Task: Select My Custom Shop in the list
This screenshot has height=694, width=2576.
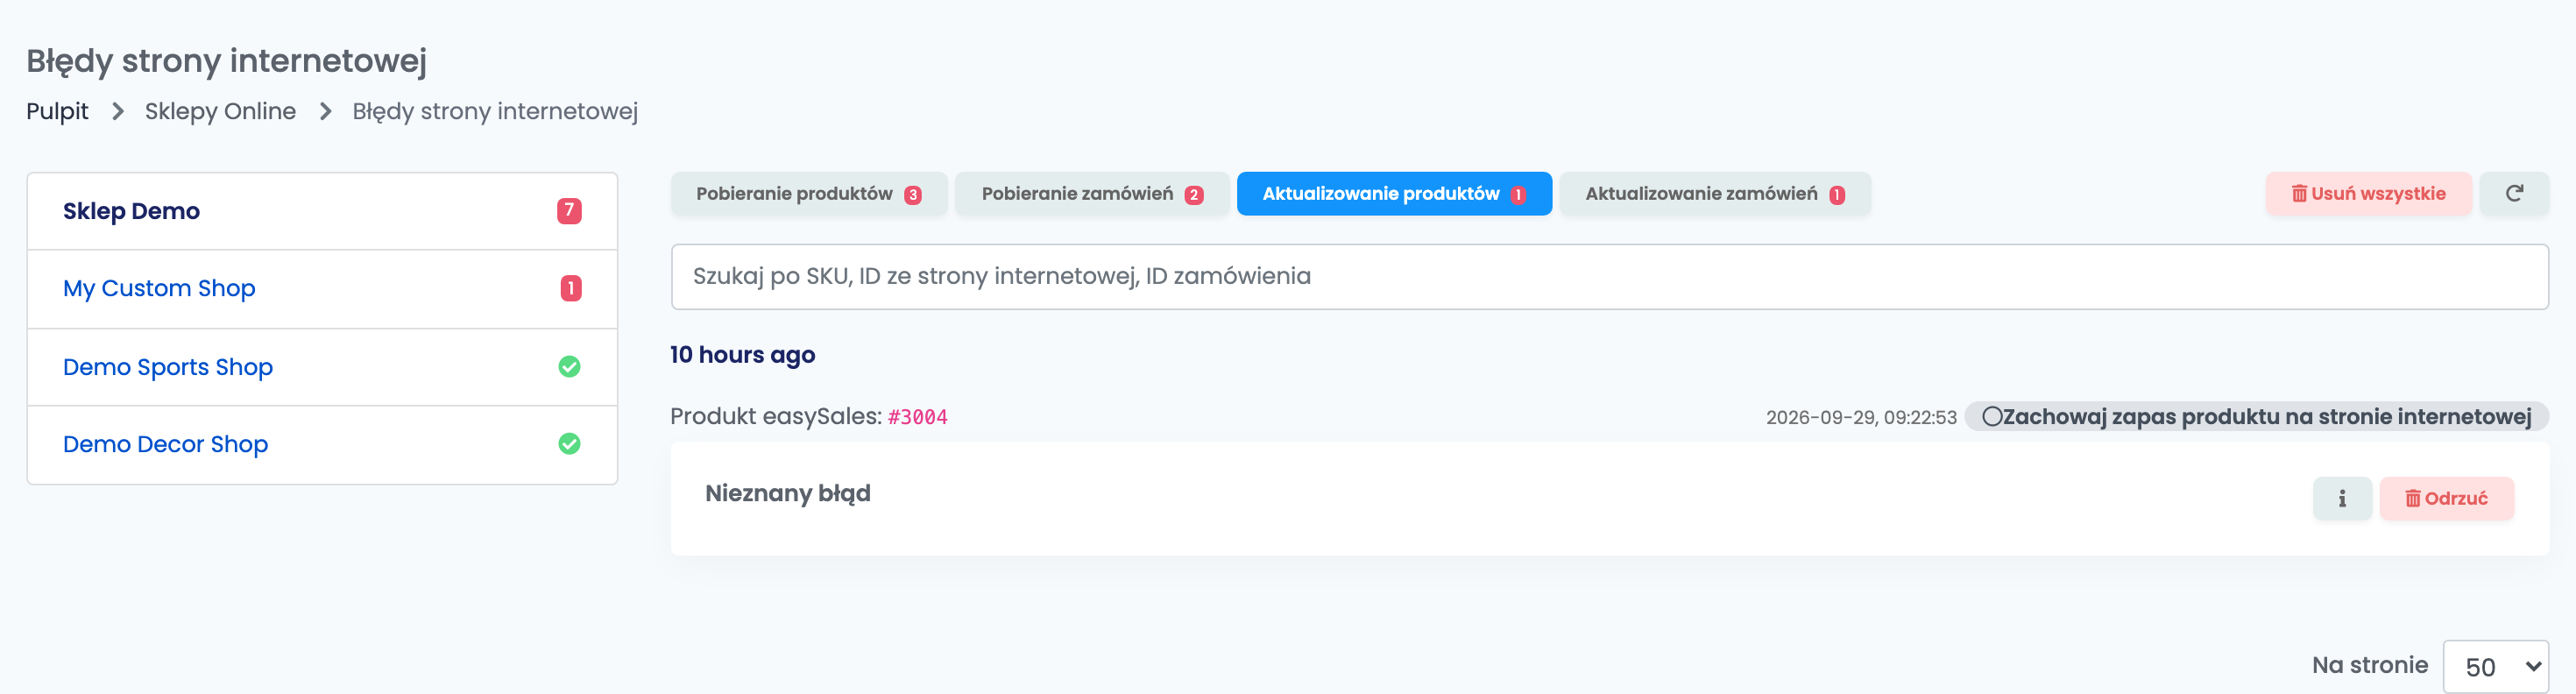Action: click(x=322, y=289)
